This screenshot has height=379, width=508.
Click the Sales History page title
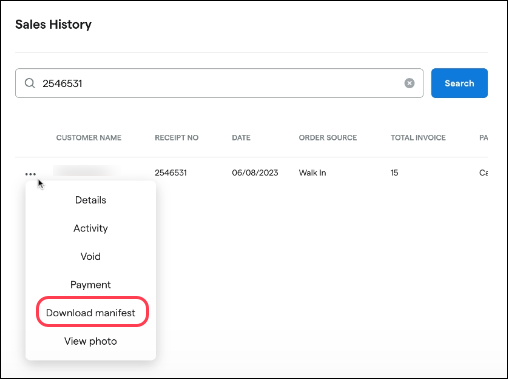[x=53, y=24]
